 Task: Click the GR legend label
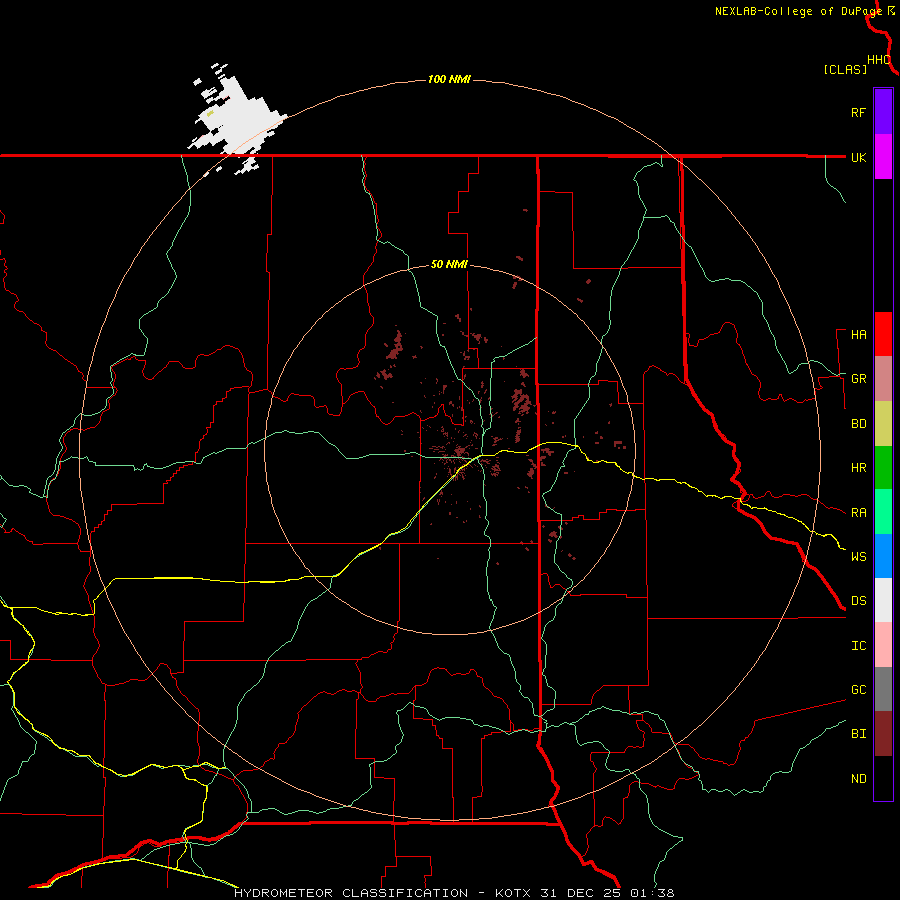[858, 379]
